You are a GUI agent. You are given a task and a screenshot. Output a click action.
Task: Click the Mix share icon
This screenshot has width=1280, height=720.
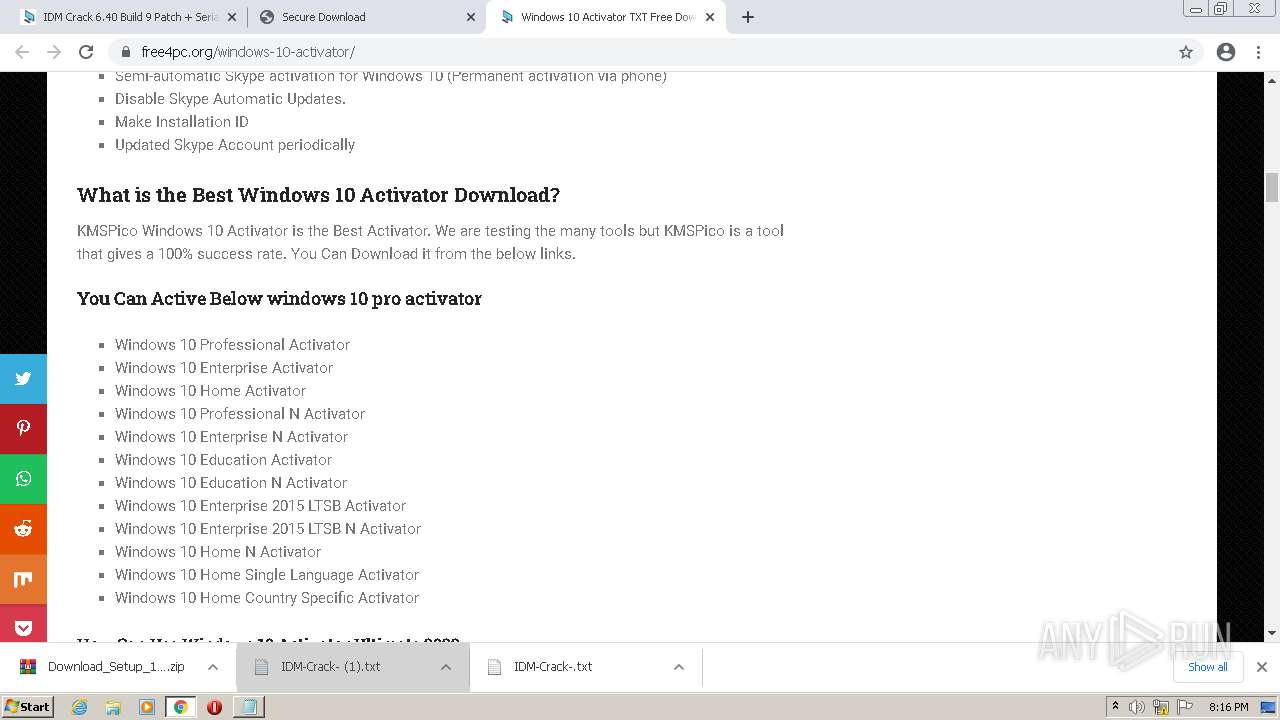tap(23, 579)
